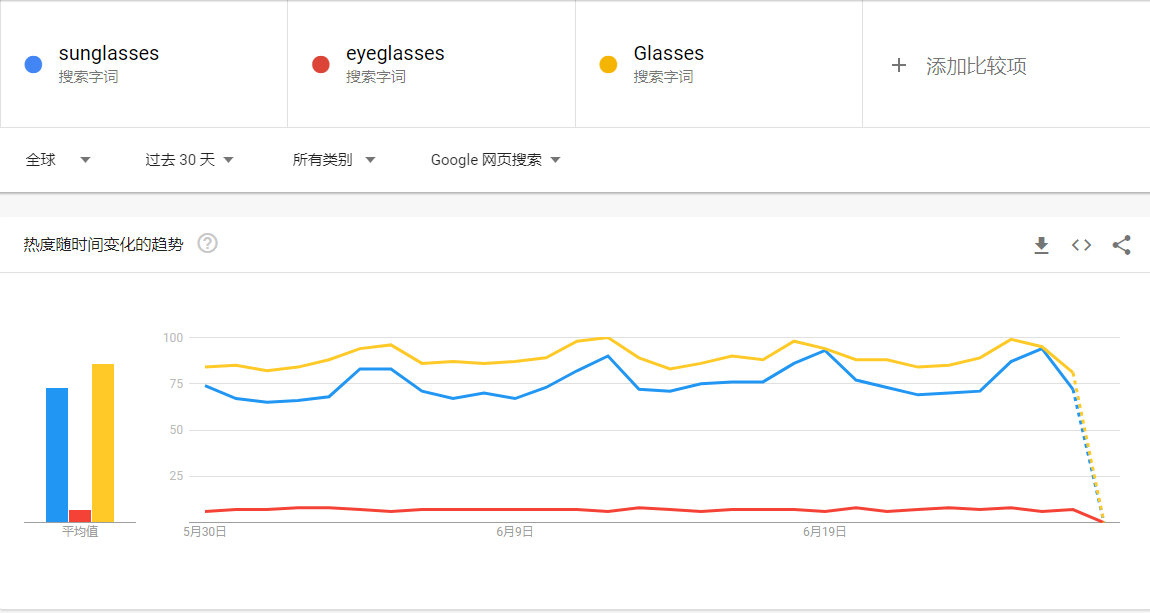Open the embed code icon
1150x613 pixels.
[1081, 245]
